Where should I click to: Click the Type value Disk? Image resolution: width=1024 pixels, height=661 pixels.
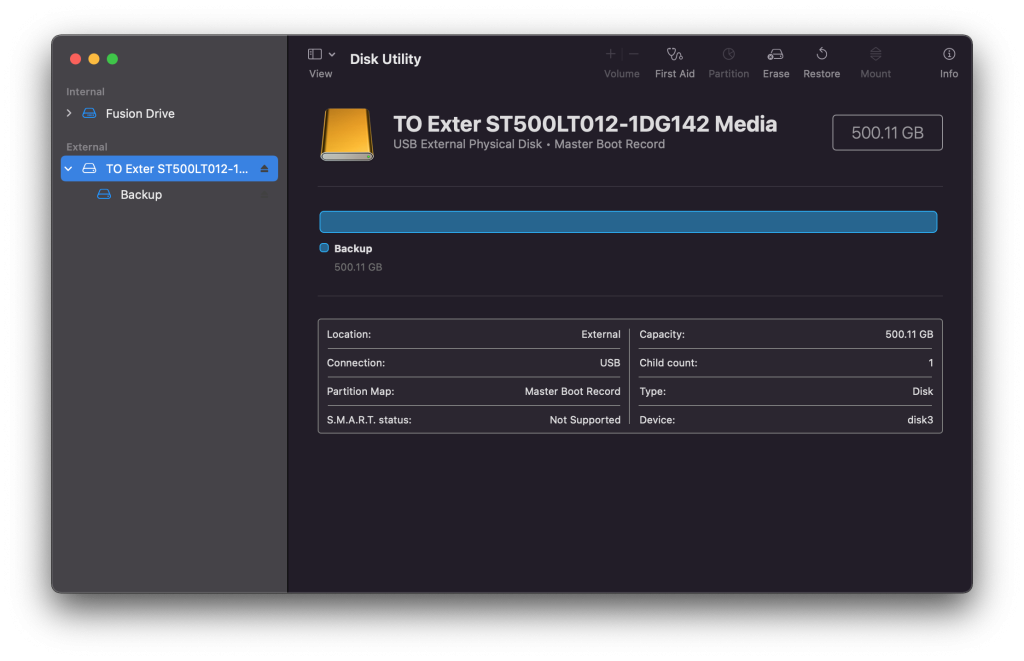click(922, 391)
